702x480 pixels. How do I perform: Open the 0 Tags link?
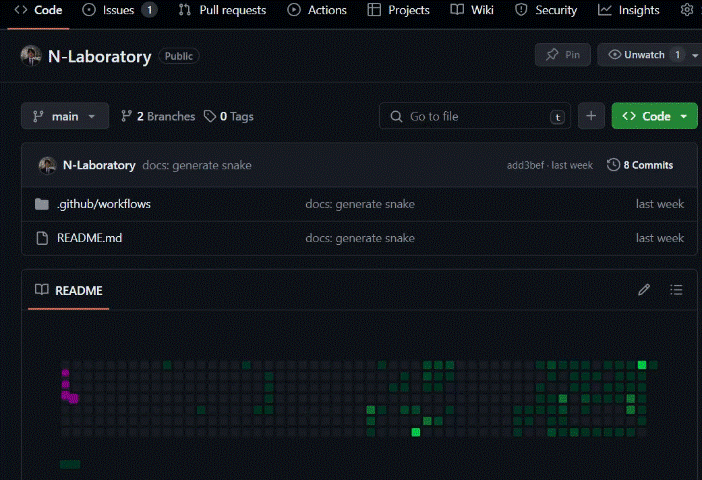229,116
